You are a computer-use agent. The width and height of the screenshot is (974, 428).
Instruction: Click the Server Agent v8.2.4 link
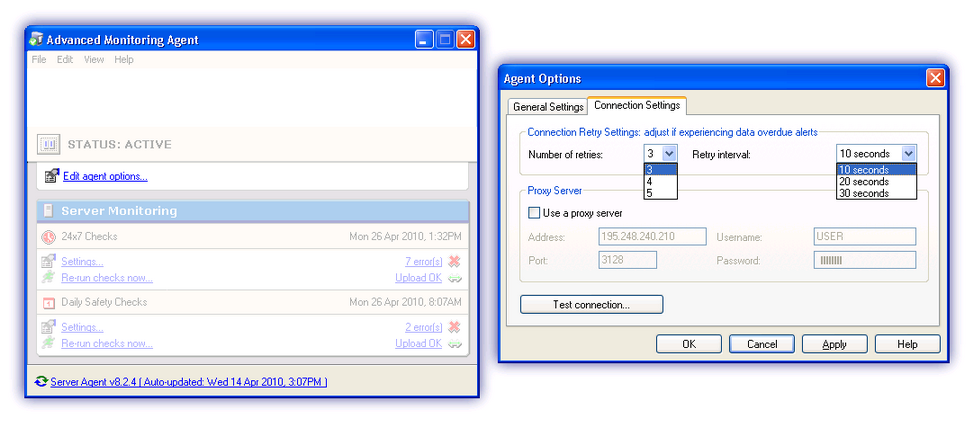189,382
